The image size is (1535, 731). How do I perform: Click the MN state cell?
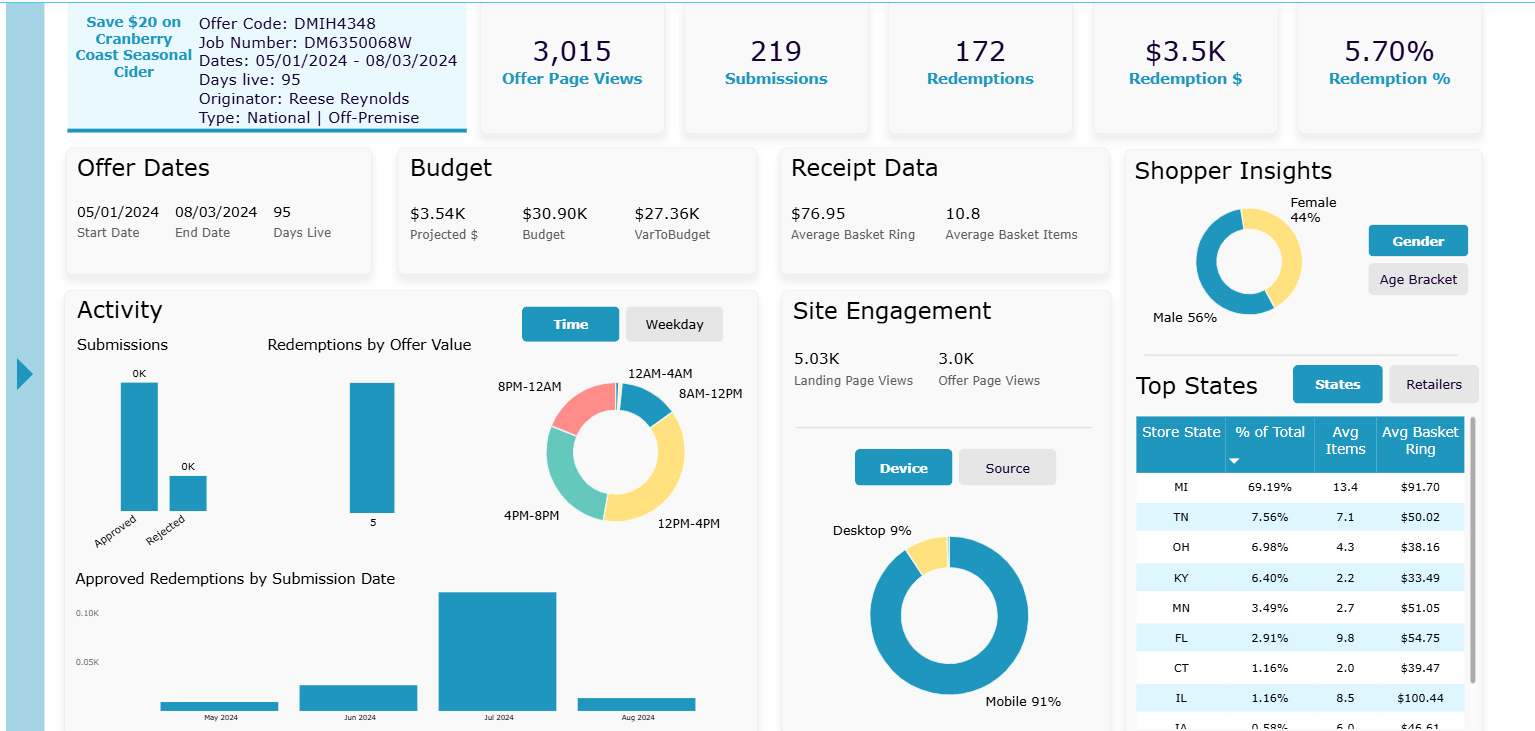1181,607
